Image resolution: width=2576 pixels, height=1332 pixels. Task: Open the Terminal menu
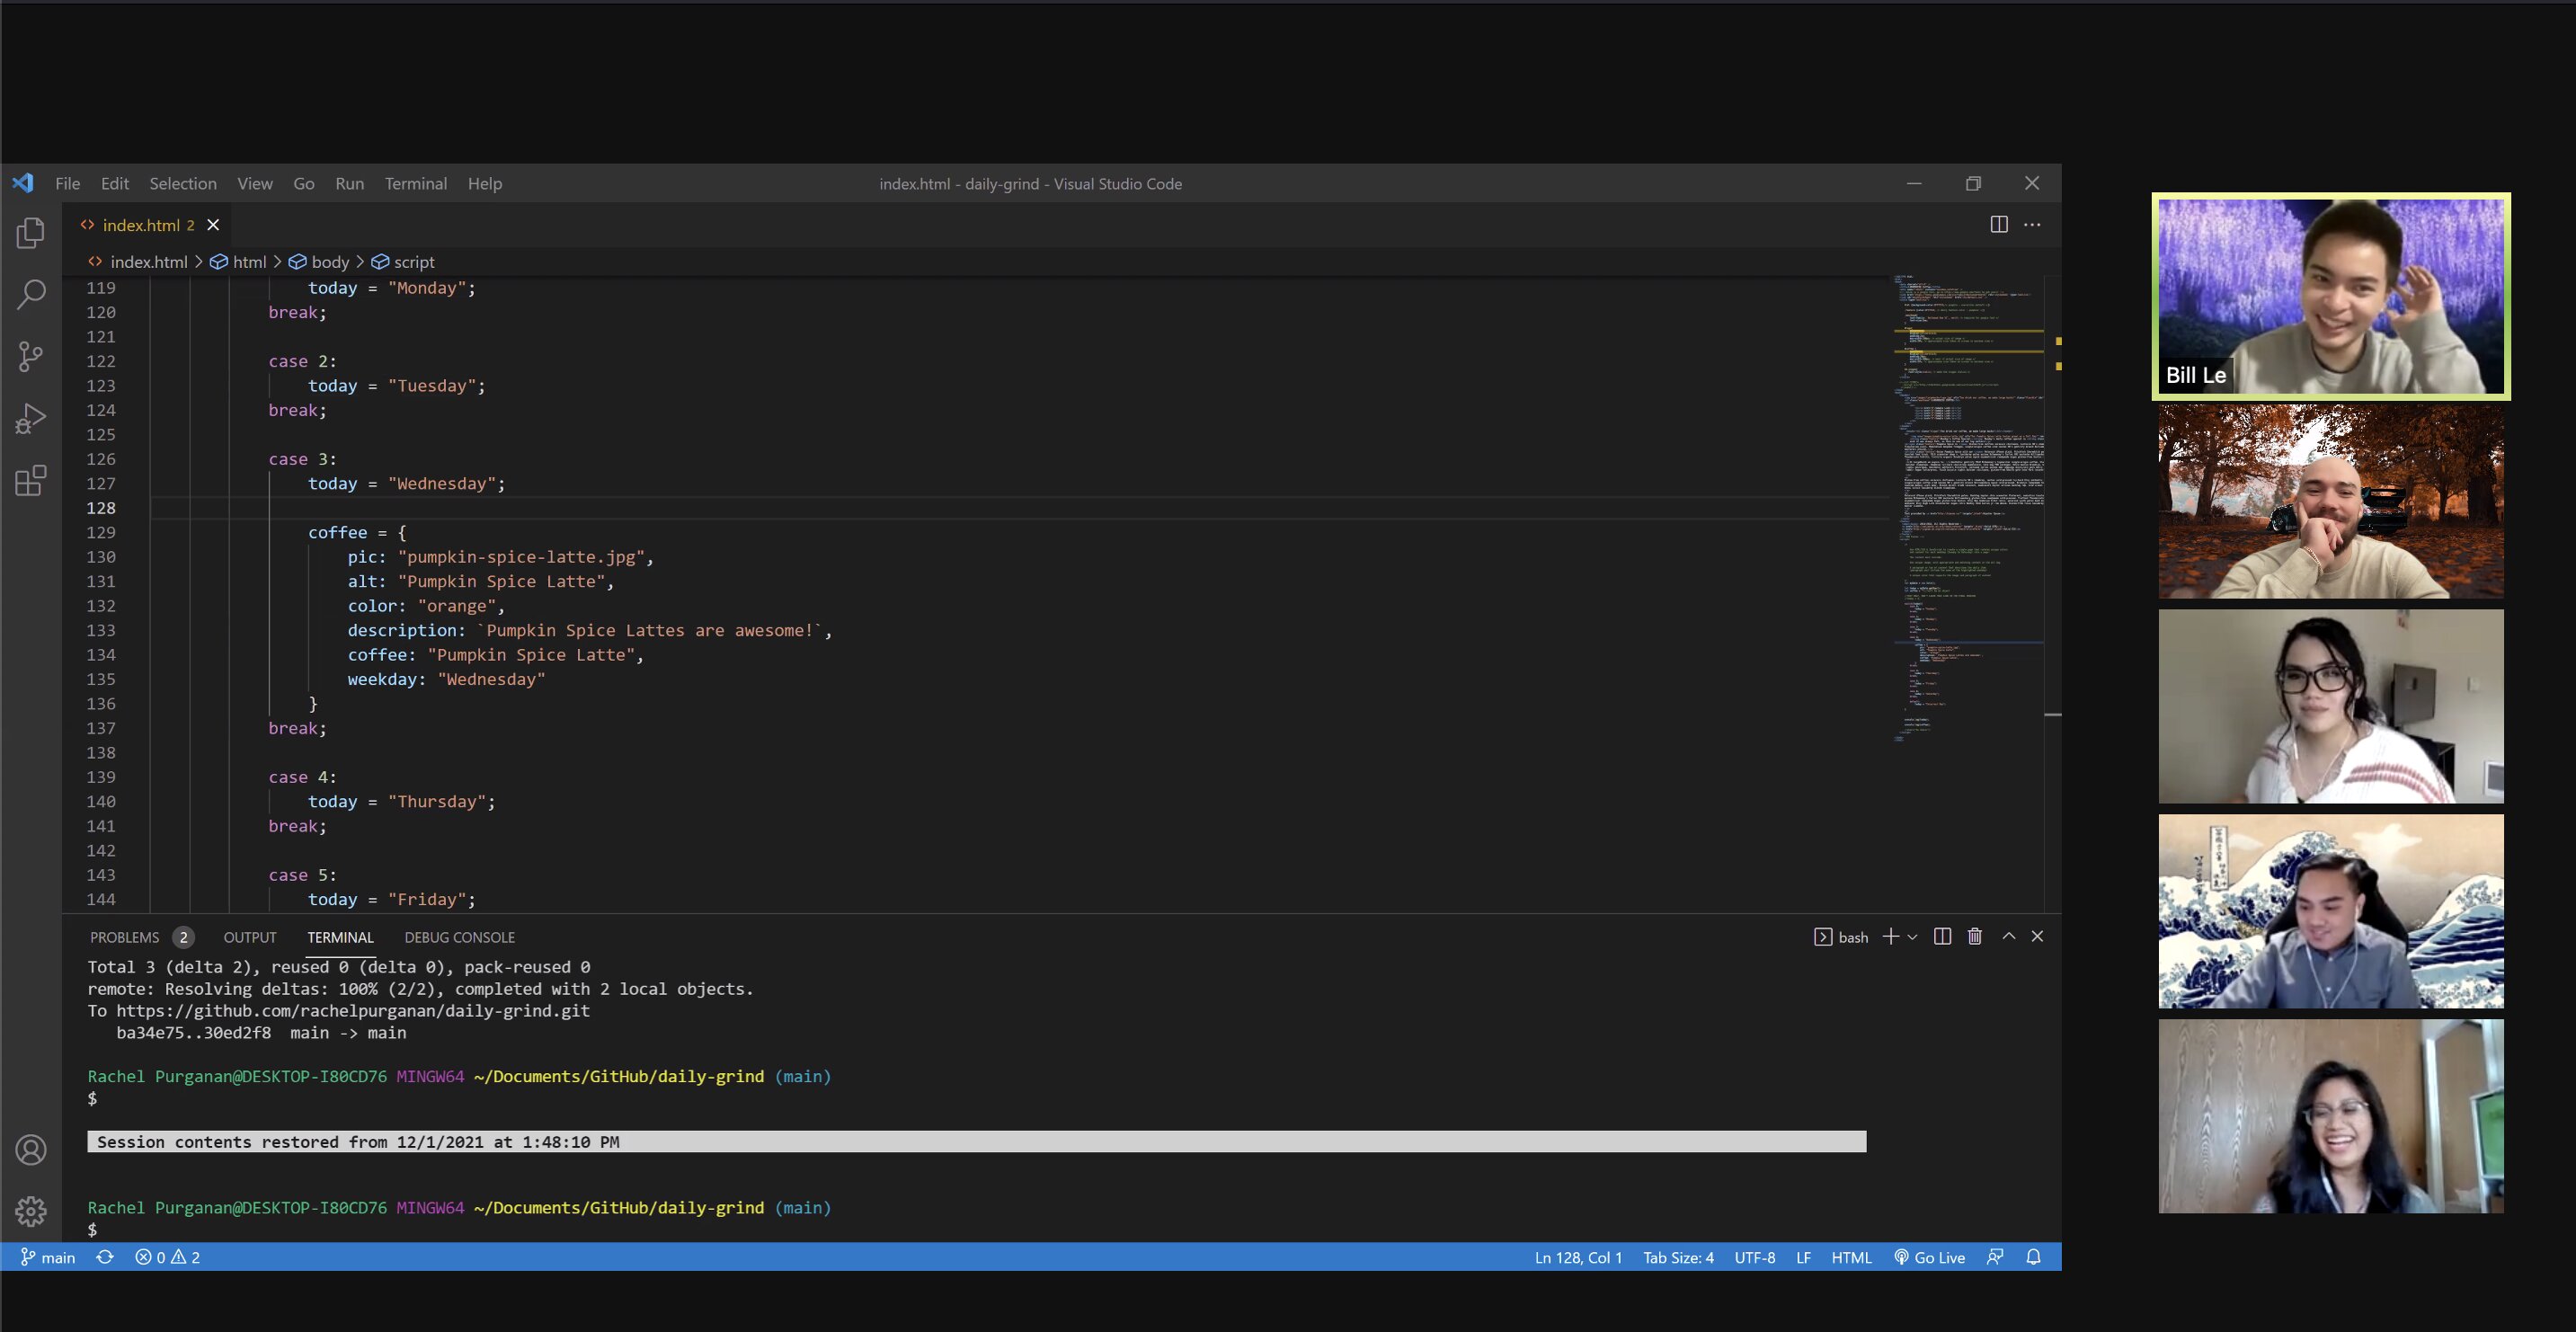[x=415, y=183]
